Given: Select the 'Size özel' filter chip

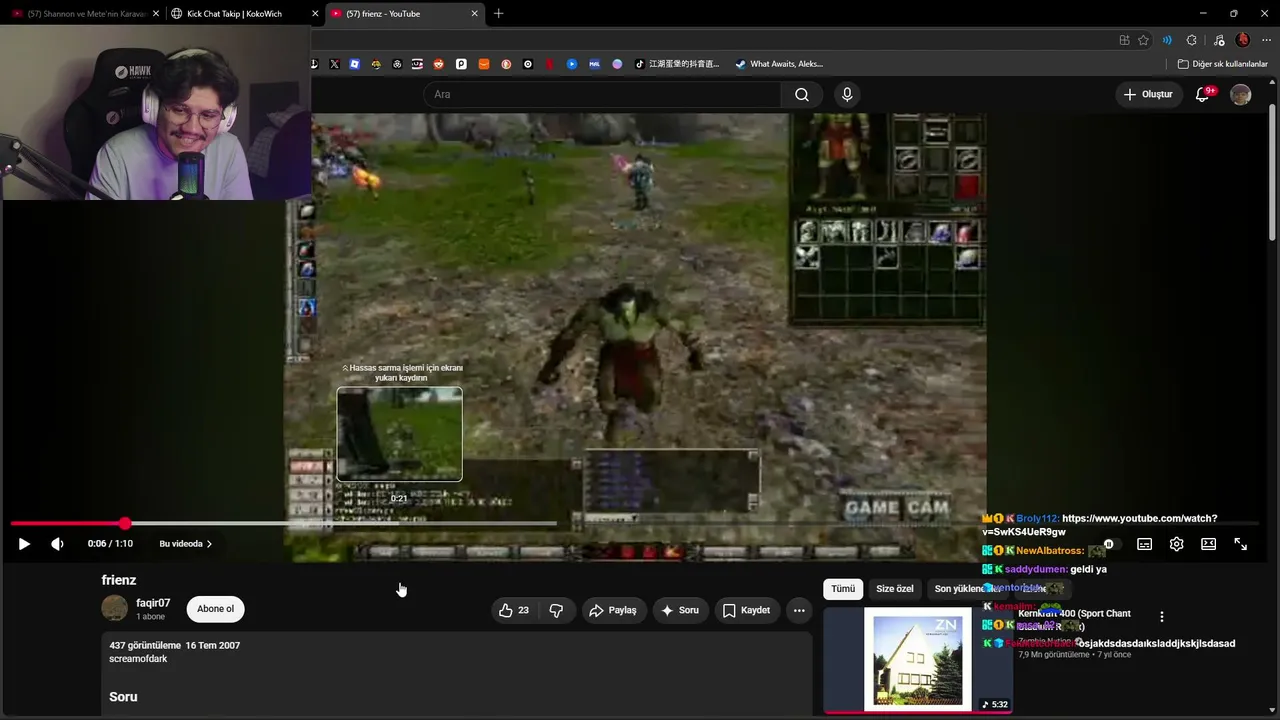Looking at the screenshot, I should (x=895, y=589).
